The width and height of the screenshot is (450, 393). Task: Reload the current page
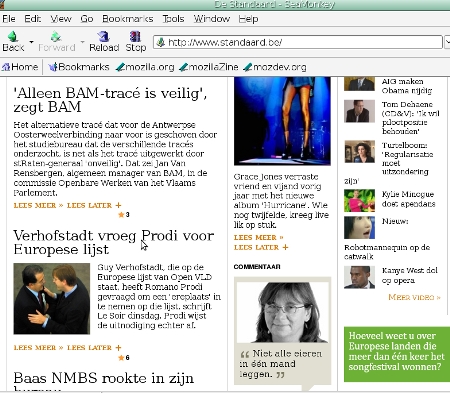(104, 41)
